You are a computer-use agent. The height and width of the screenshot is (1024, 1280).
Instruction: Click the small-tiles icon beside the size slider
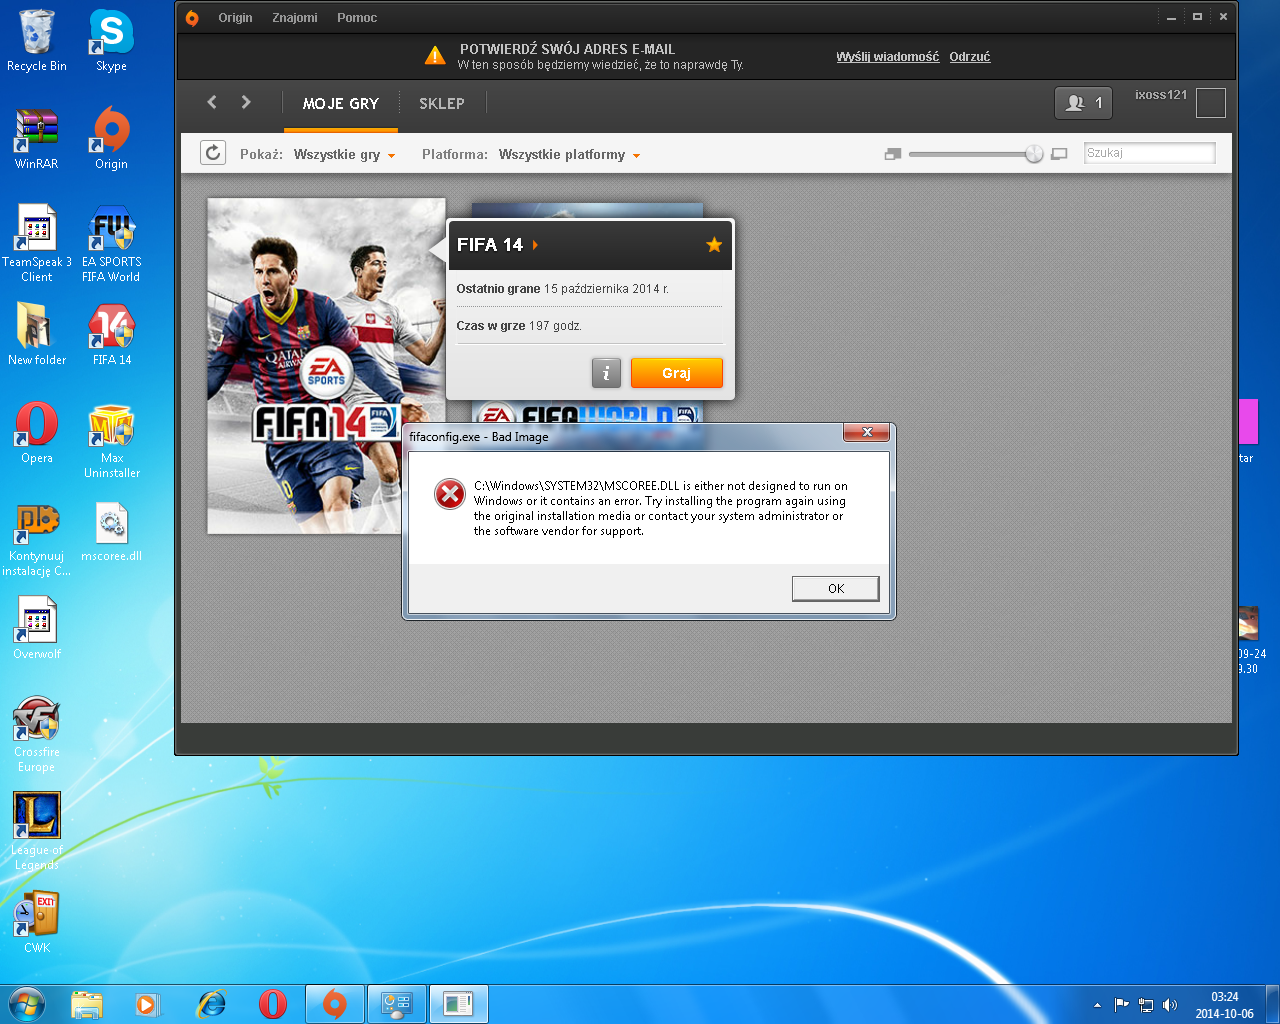893,154
